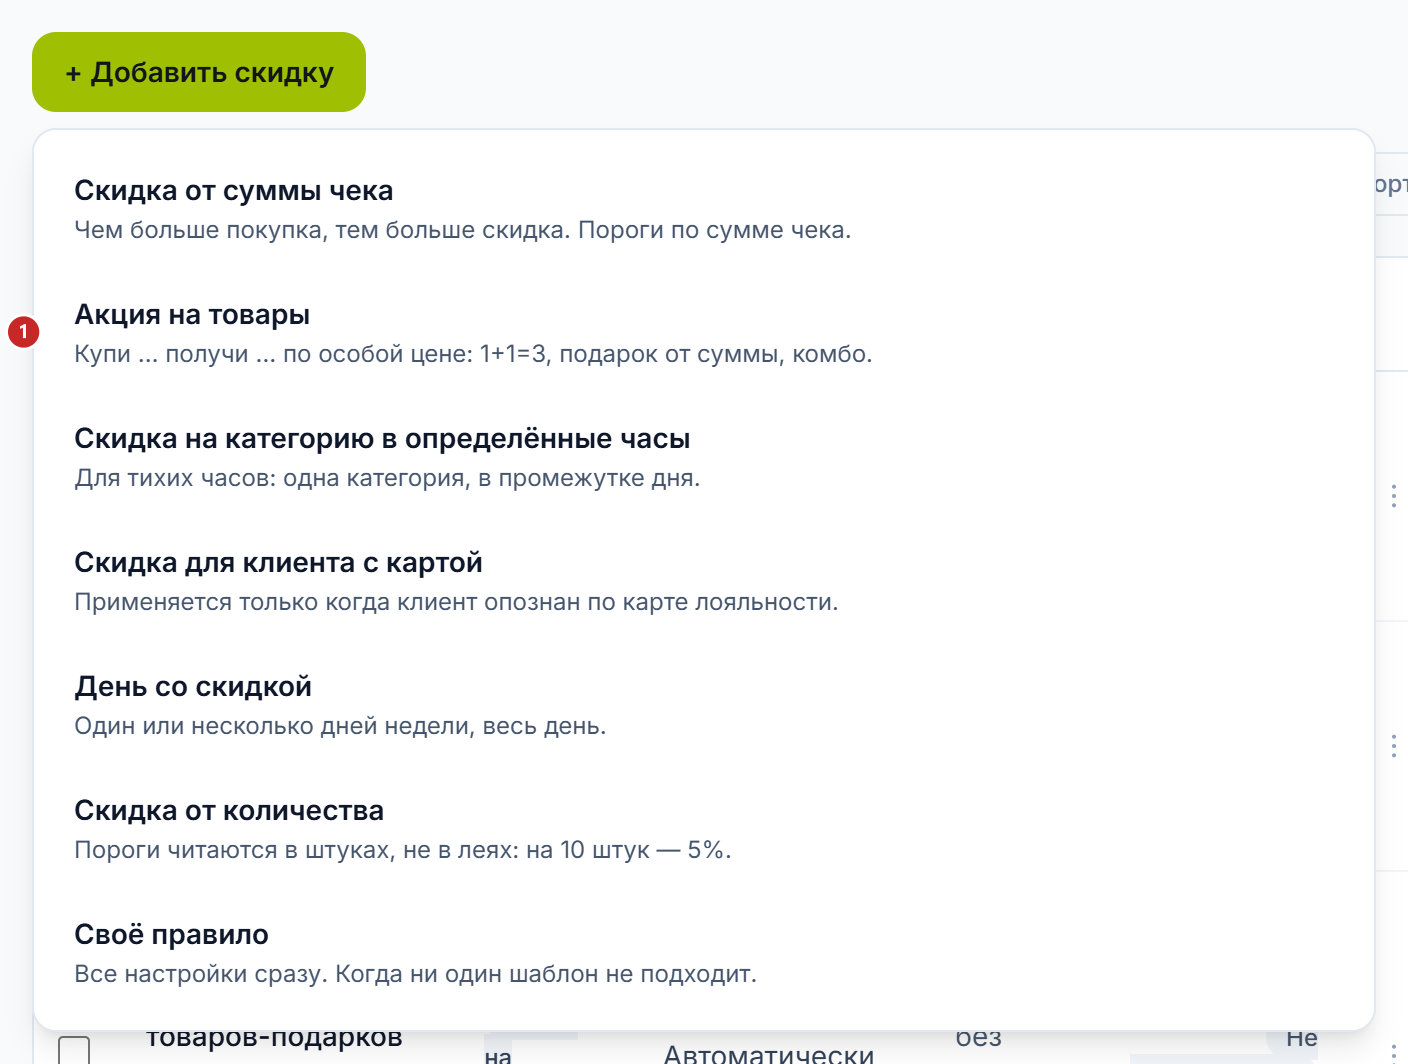The width and height of the screenshot is (1408, 1064).
Task: Open the товаров-подарков discount row
Action: click(x=274, y=1040)
